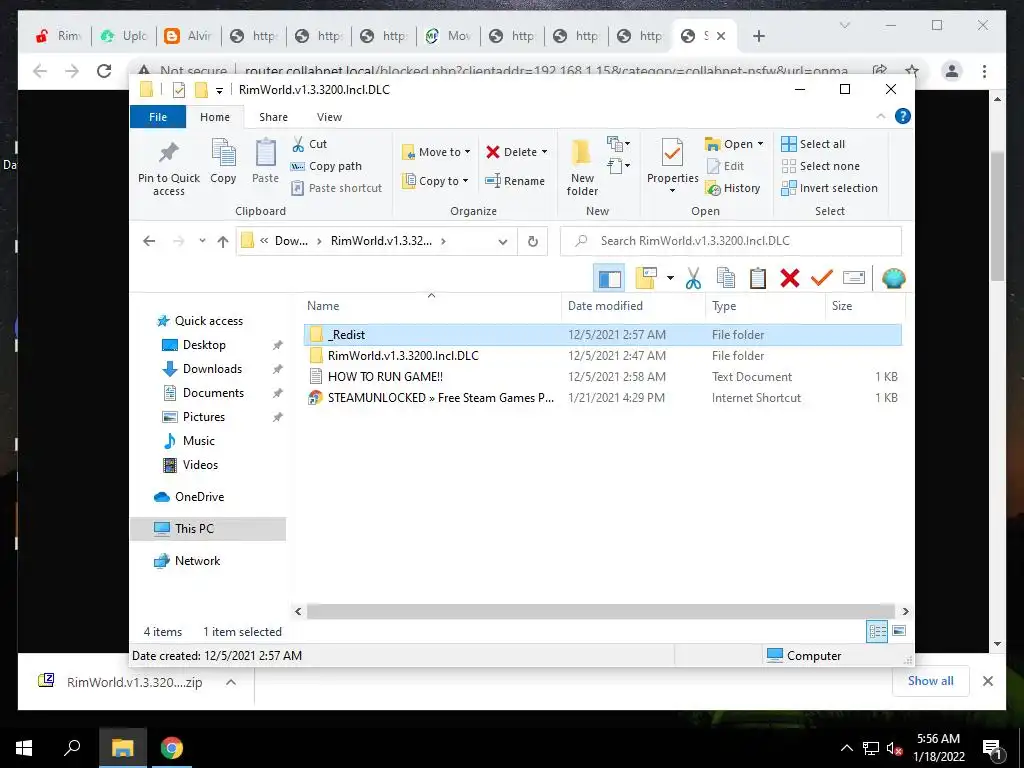
Task: Go back in Explorer navigation
Action: point(149,241)
